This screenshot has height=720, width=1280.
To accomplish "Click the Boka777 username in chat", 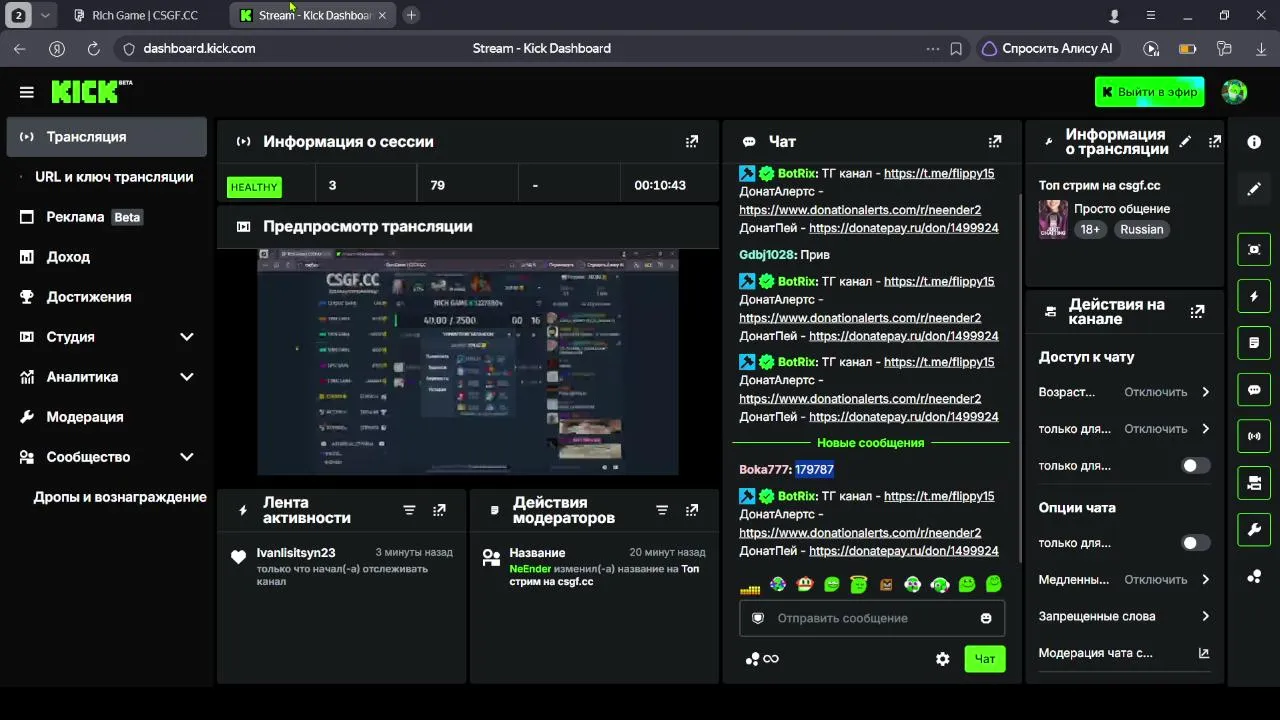I will [x=765, y=470].
